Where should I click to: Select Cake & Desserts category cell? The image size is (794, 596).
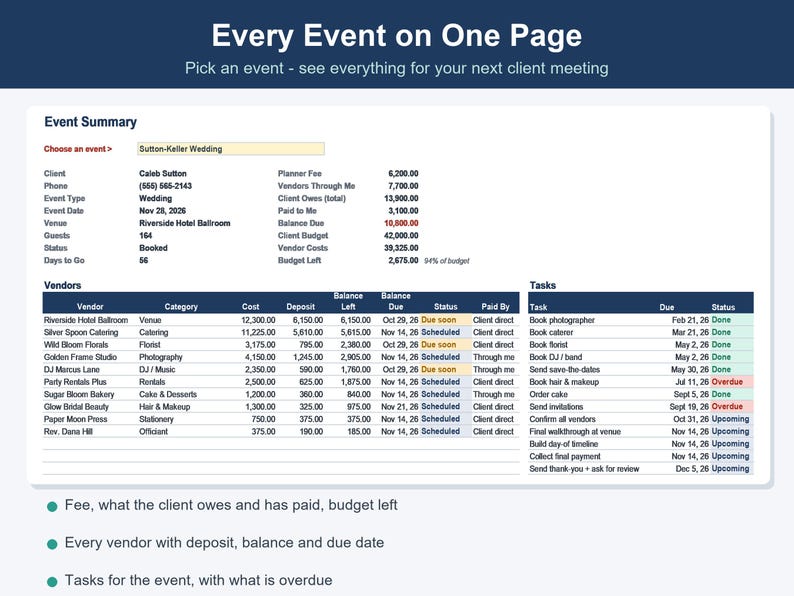point(168,394)
